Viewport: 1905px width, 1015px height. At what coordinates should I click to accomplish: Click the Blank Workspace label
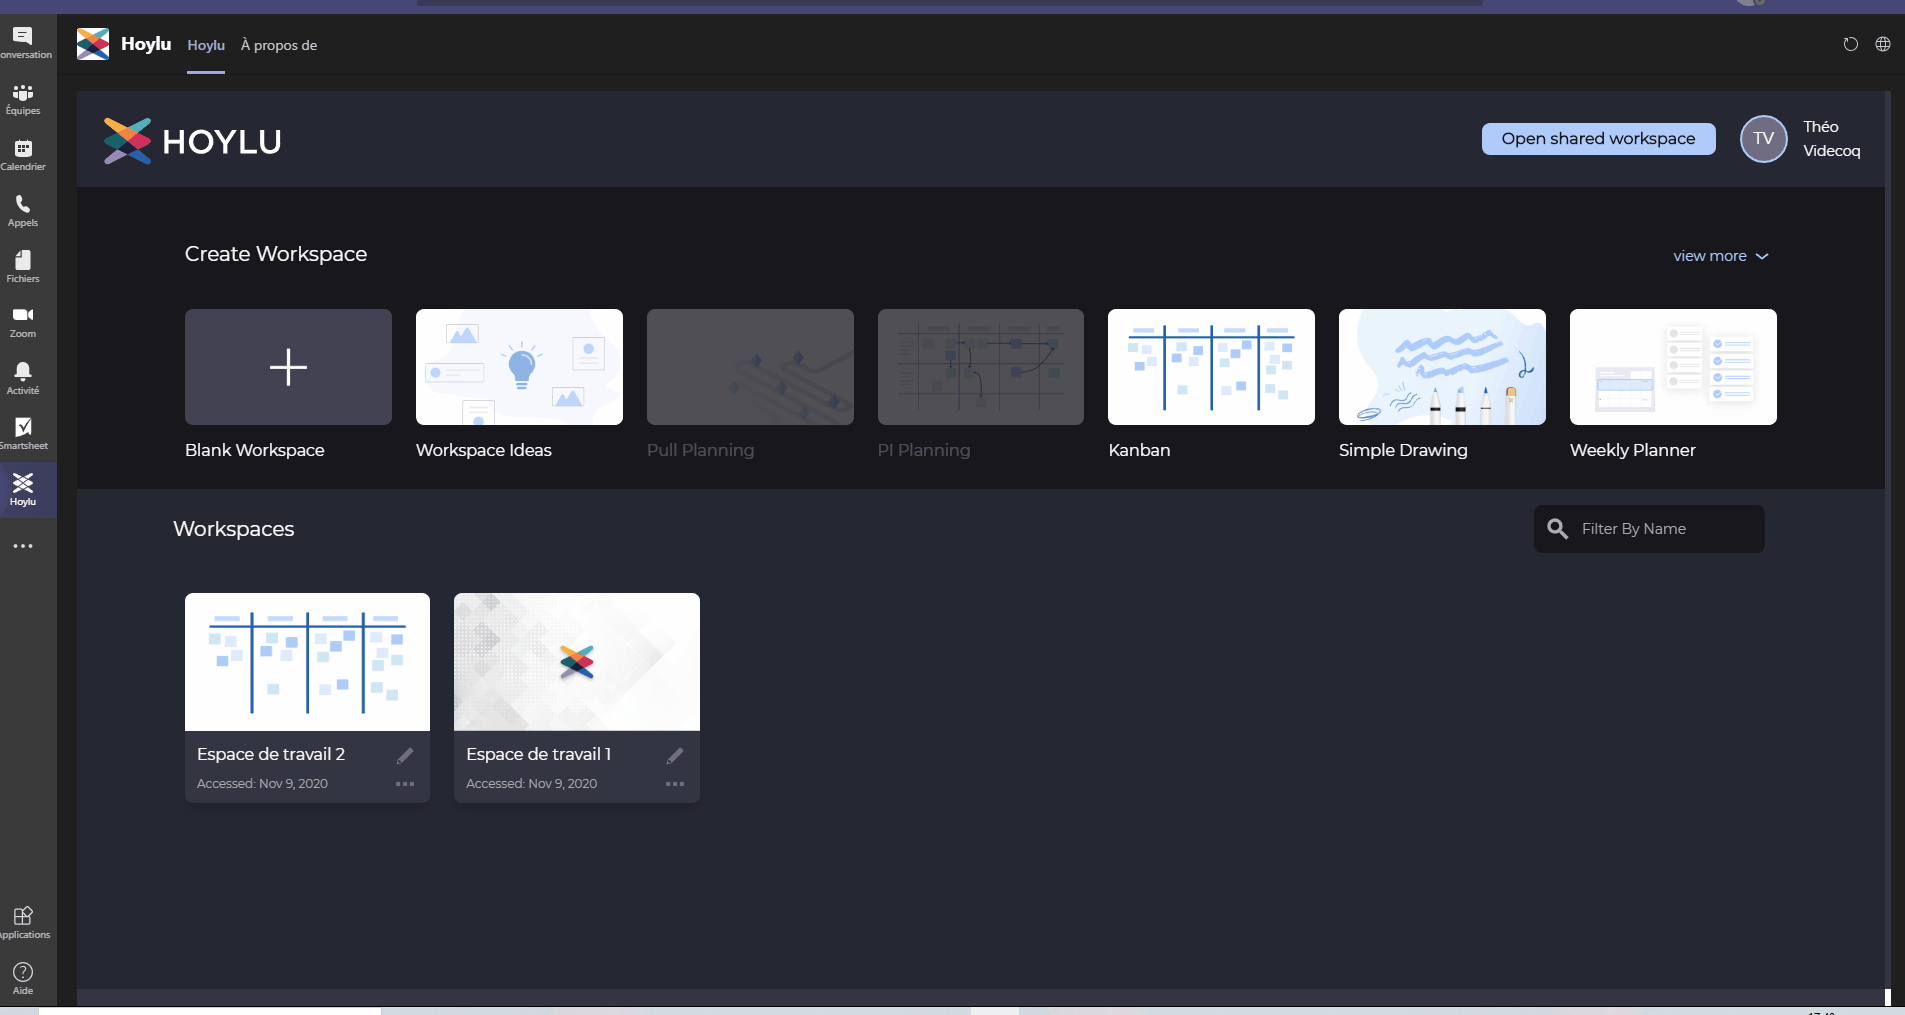click(x=255, y=450)
